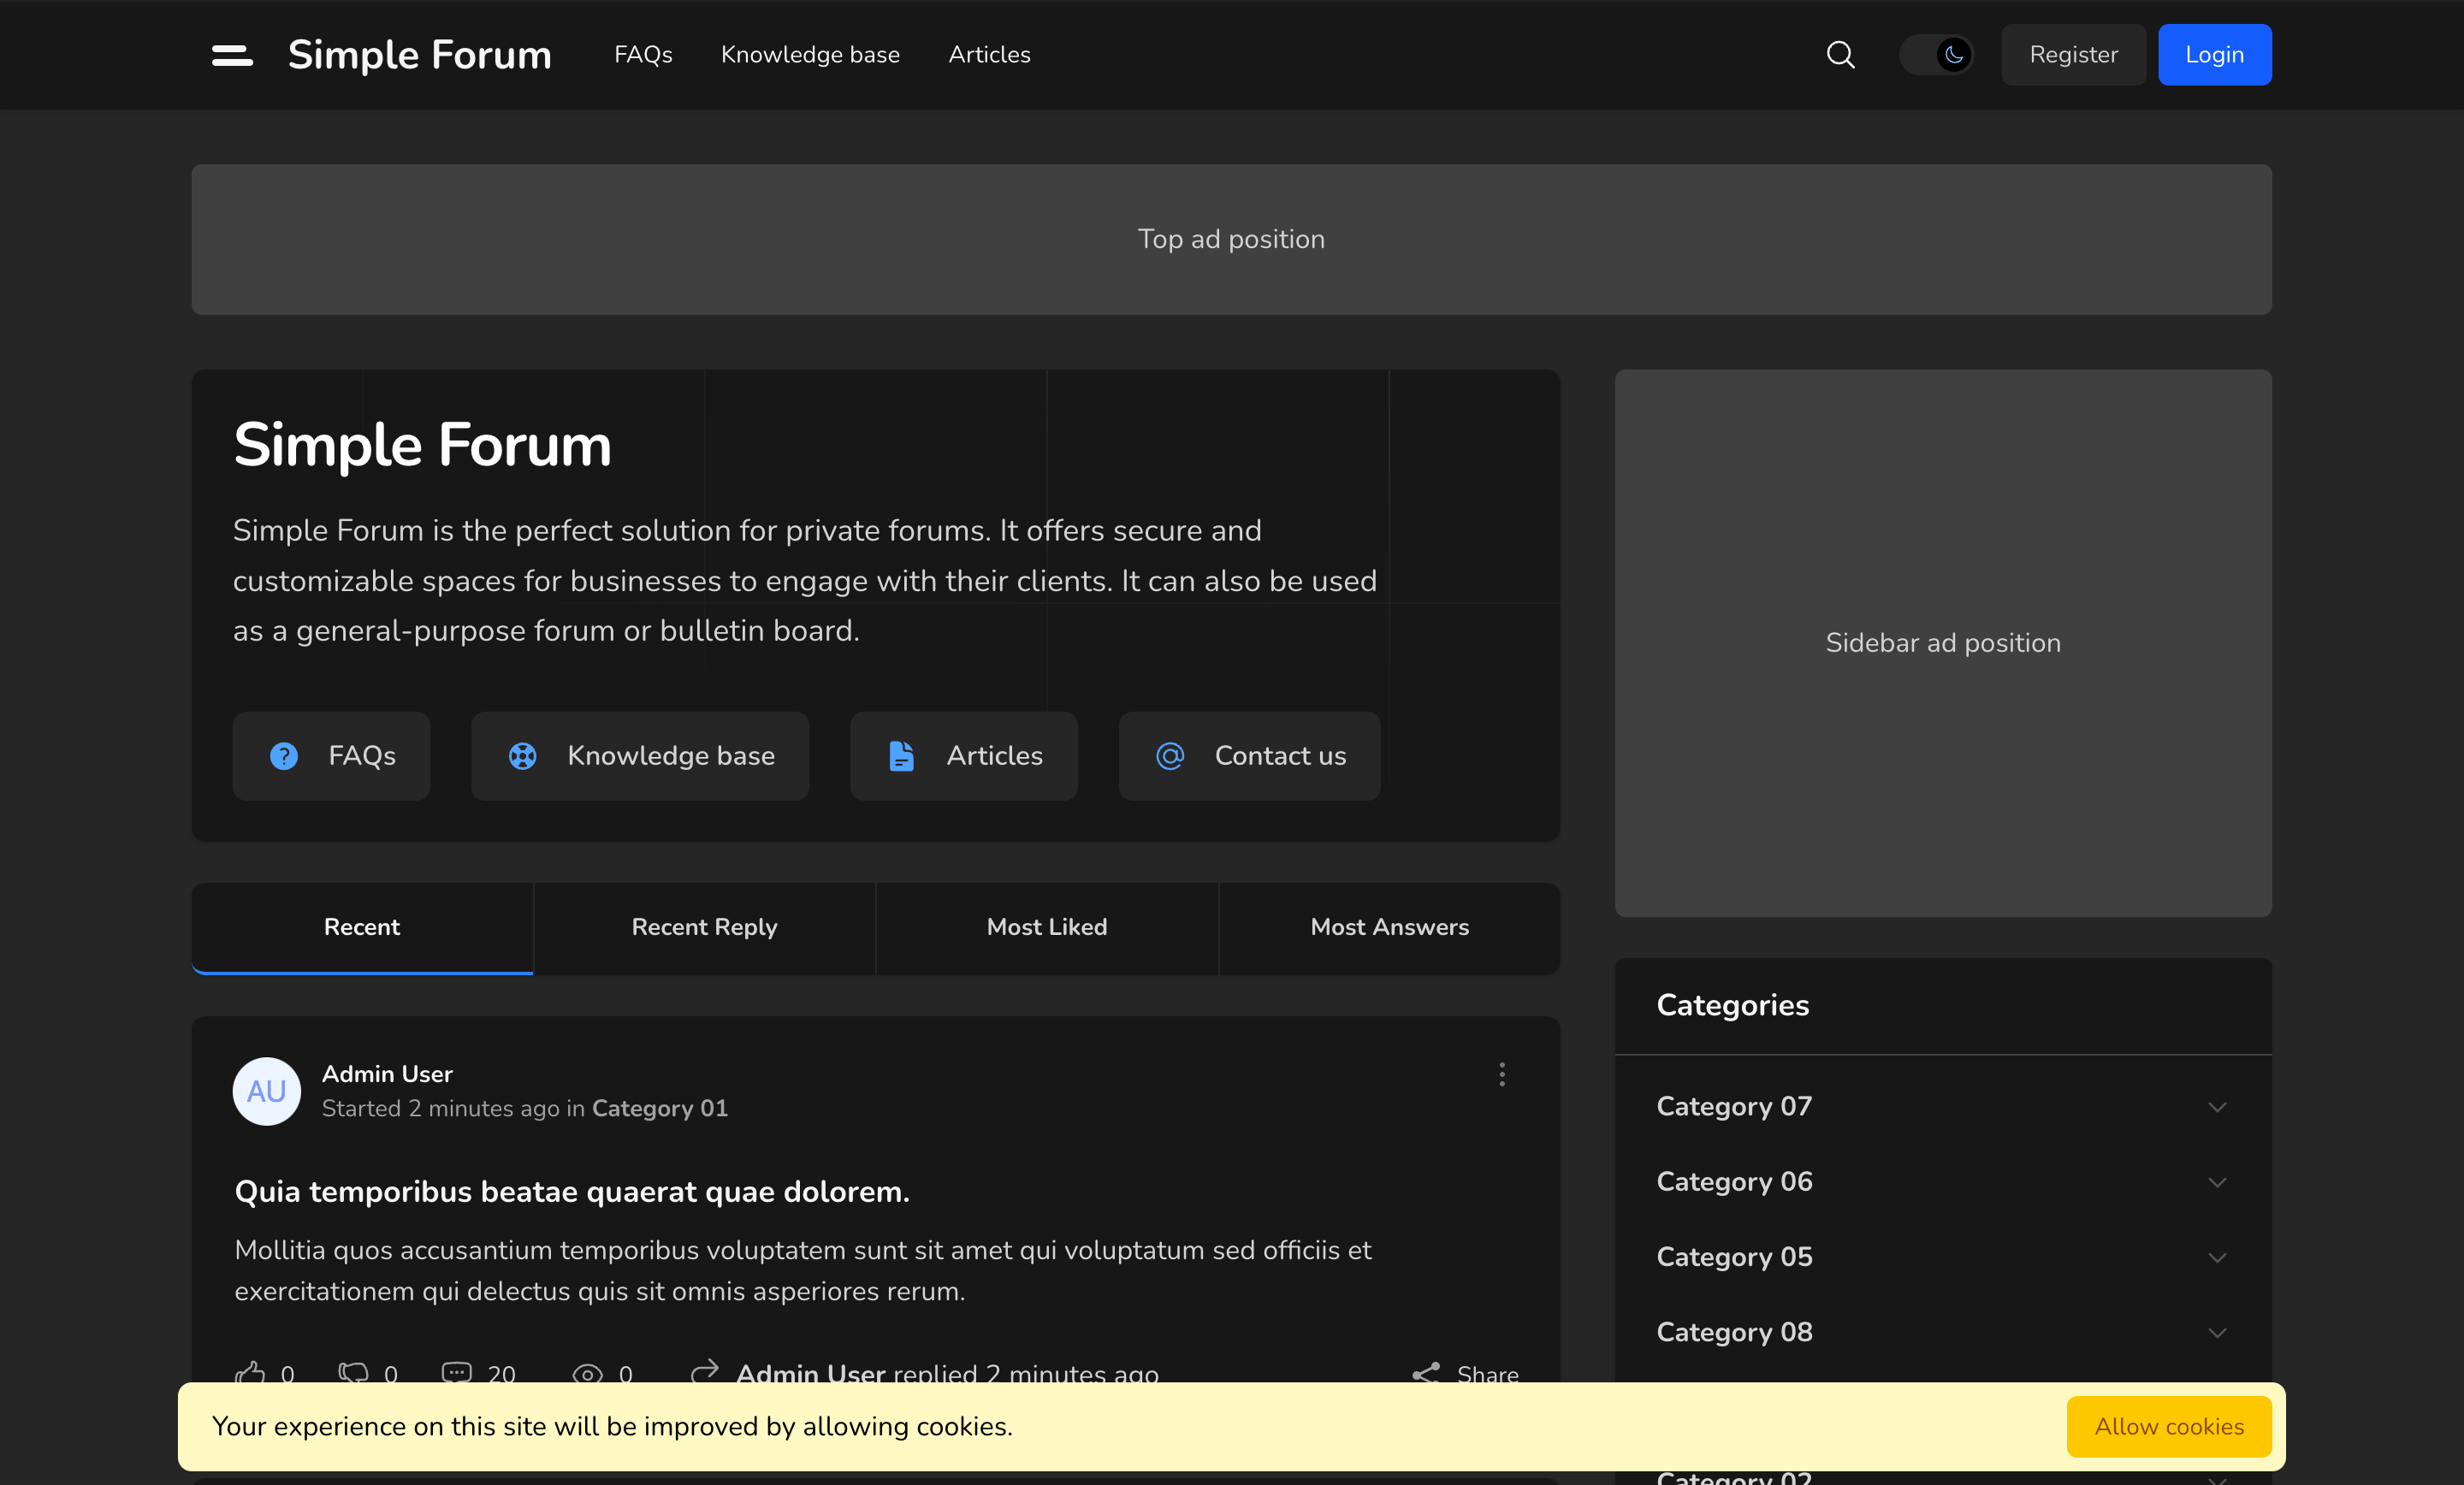Click the FAQs question mark icon
The width and height of the screenshot is (2464, 1485).
284,756
